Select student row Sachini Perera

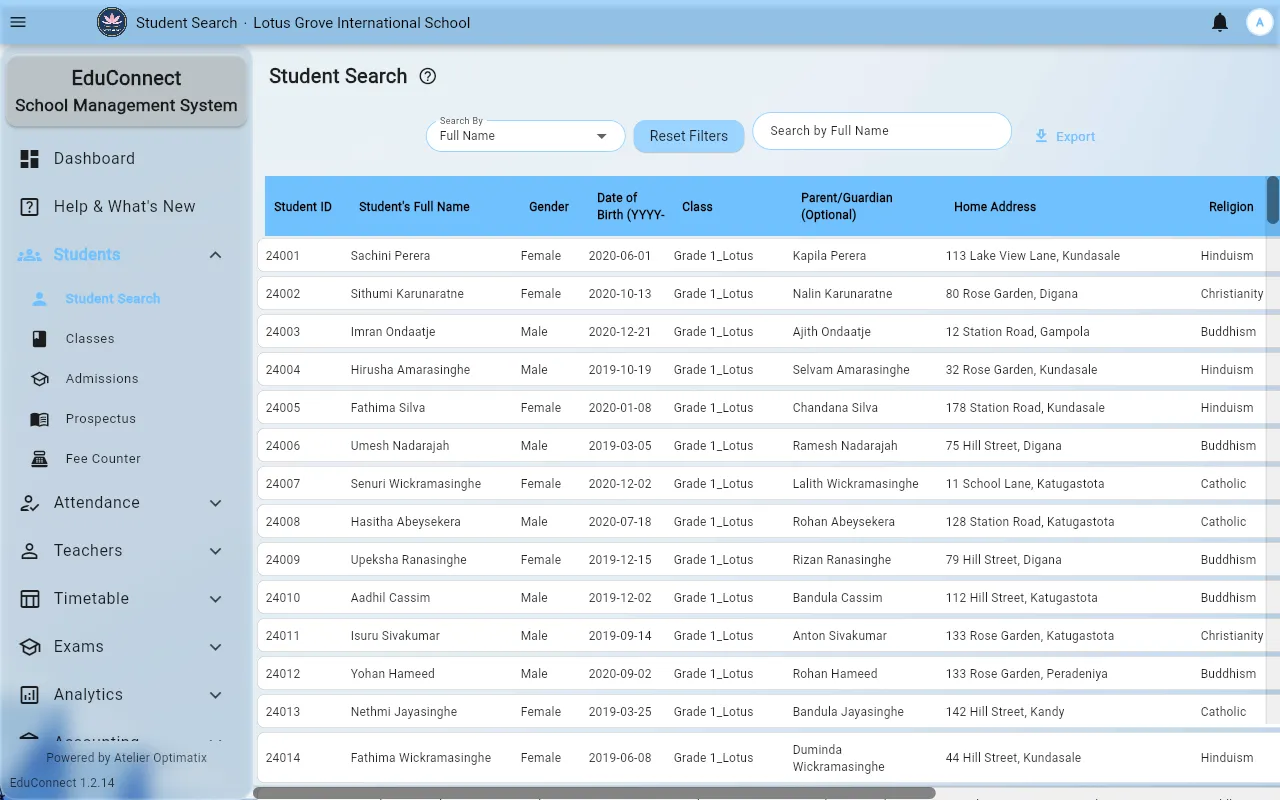click(768, 256)
